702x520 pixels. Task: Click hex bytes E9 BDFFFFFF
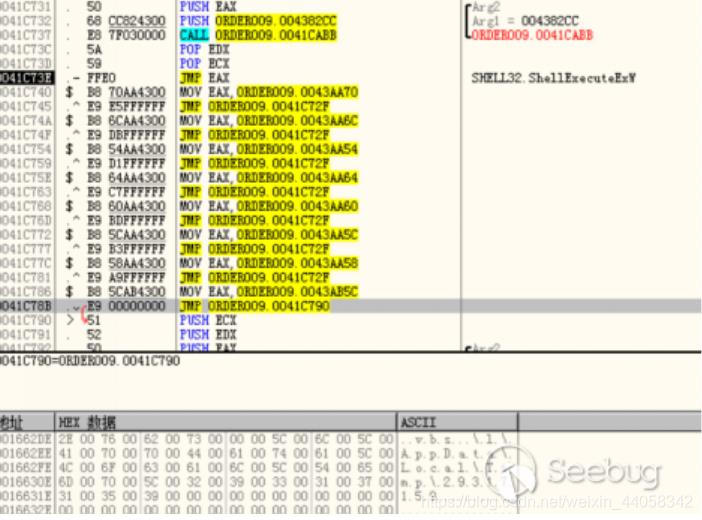[x=126, y=221]
